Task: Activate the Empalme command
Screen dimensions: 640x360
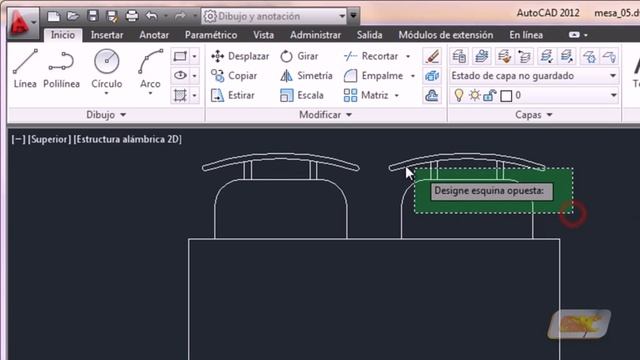Action: pyautogui.click(x=373, y=76)
